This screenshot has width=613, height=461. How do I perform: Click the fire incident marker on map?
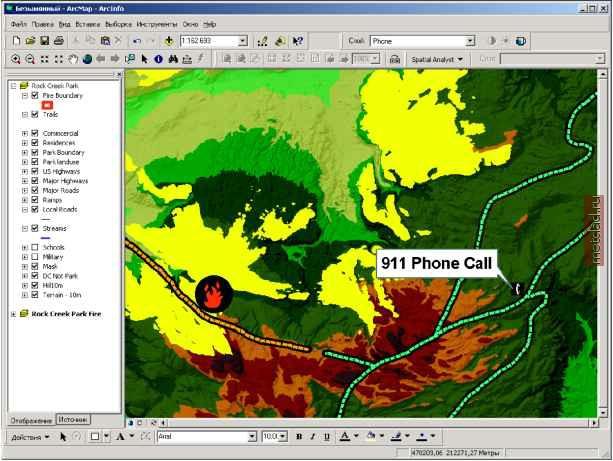[213, 293]
